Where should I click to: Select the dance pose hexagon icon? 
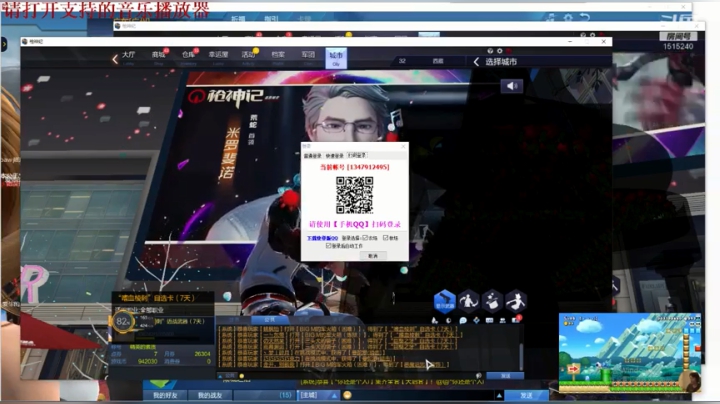[x=468, y=302]
